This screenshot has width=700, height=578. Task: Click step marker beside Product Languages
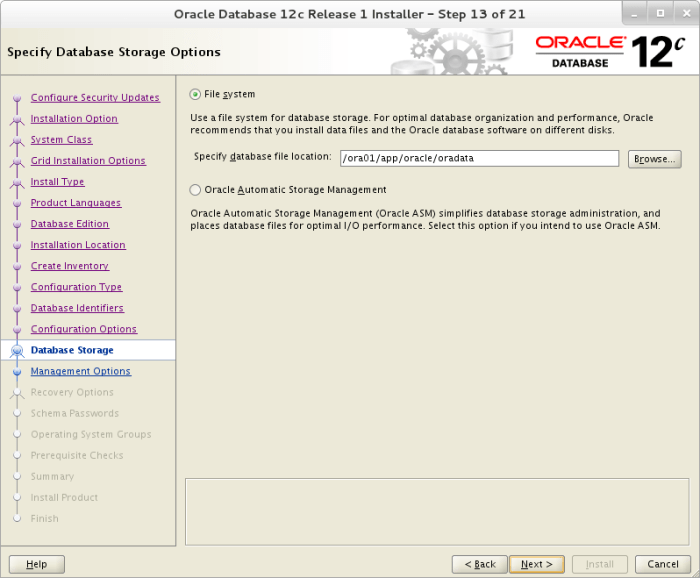[x=17, y=203]
